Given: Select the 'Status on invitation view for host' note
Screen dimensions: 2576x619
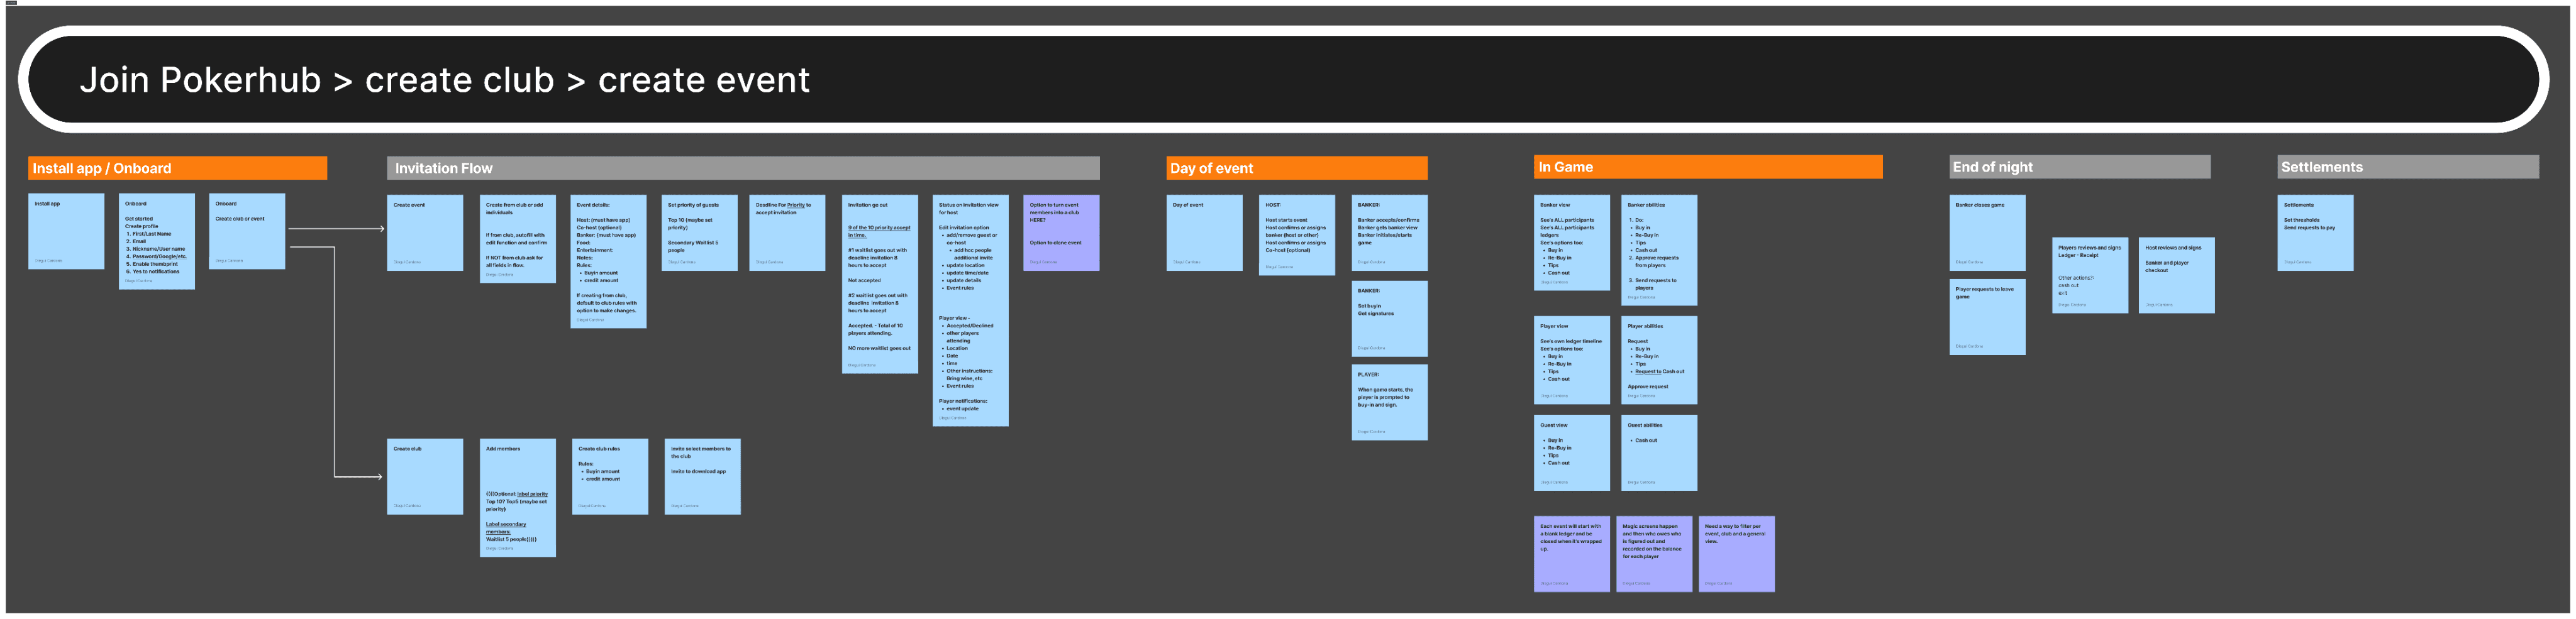Looking at the screenshot, I should click(x=970, y=310).
